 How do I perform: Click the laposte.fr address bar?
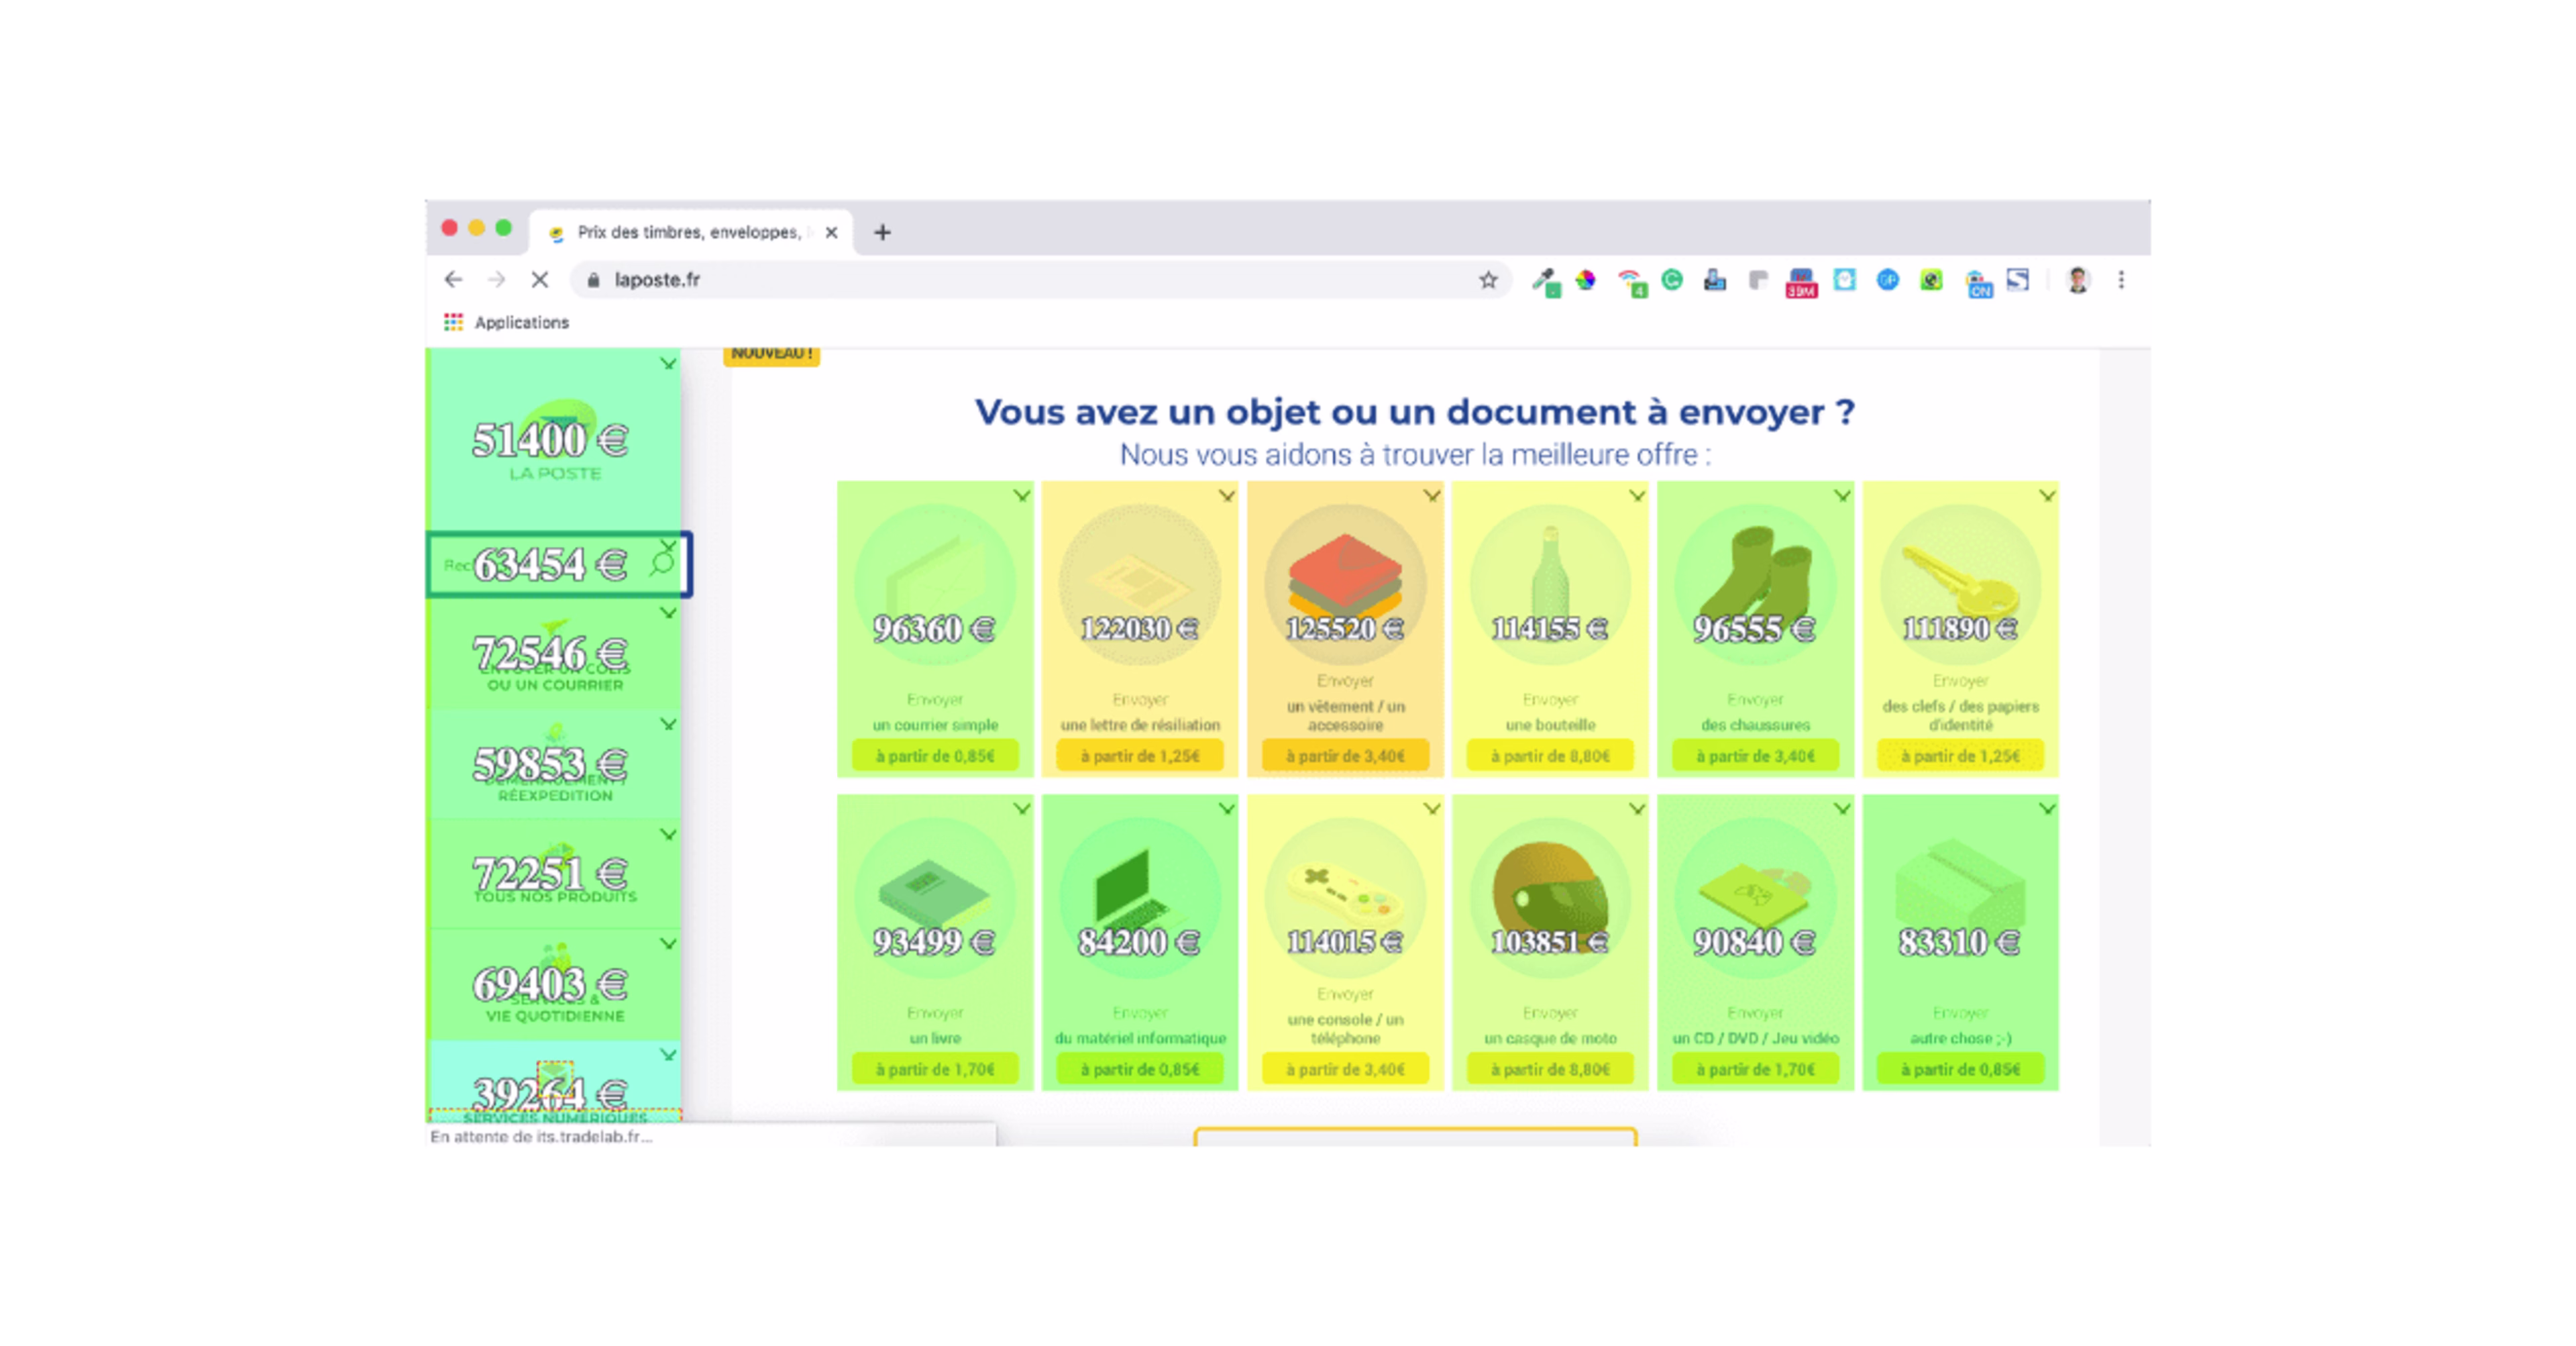[1000, 280]
